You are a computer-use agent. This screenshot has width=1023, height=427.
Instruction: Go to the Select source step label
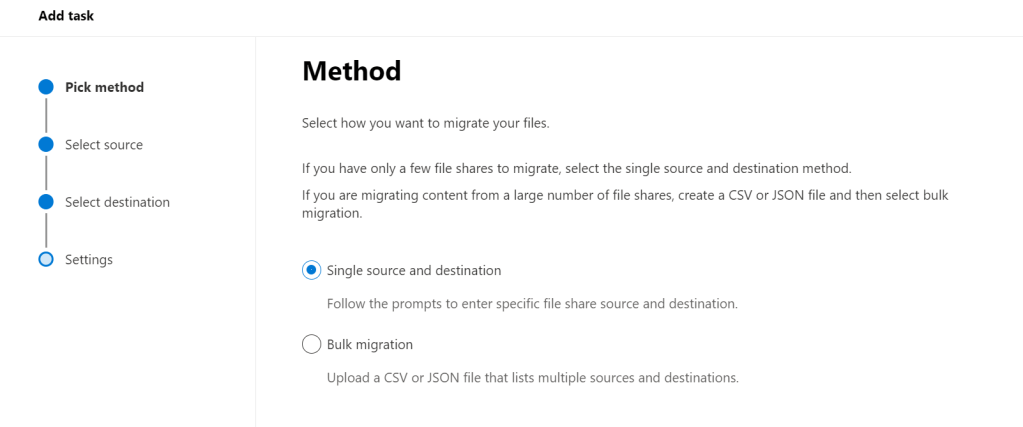coord(104,145)
